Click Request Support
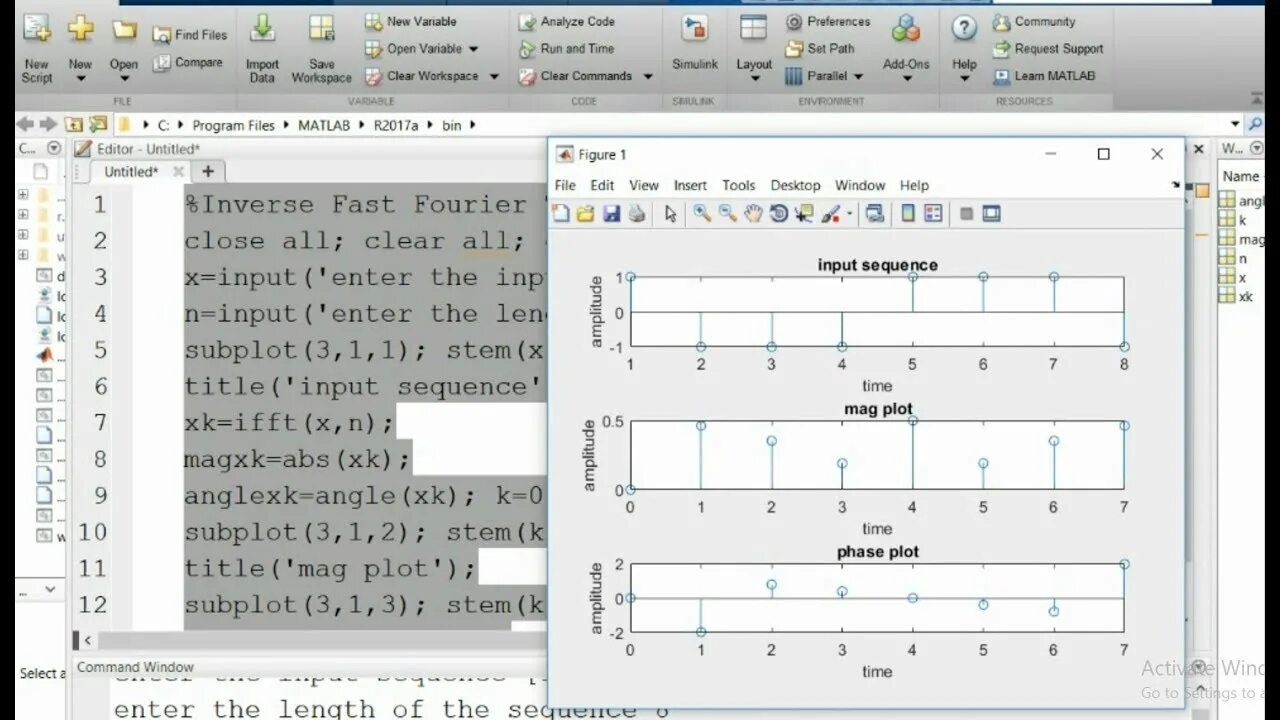The image size is (1280, 720). click(1048, 48)
